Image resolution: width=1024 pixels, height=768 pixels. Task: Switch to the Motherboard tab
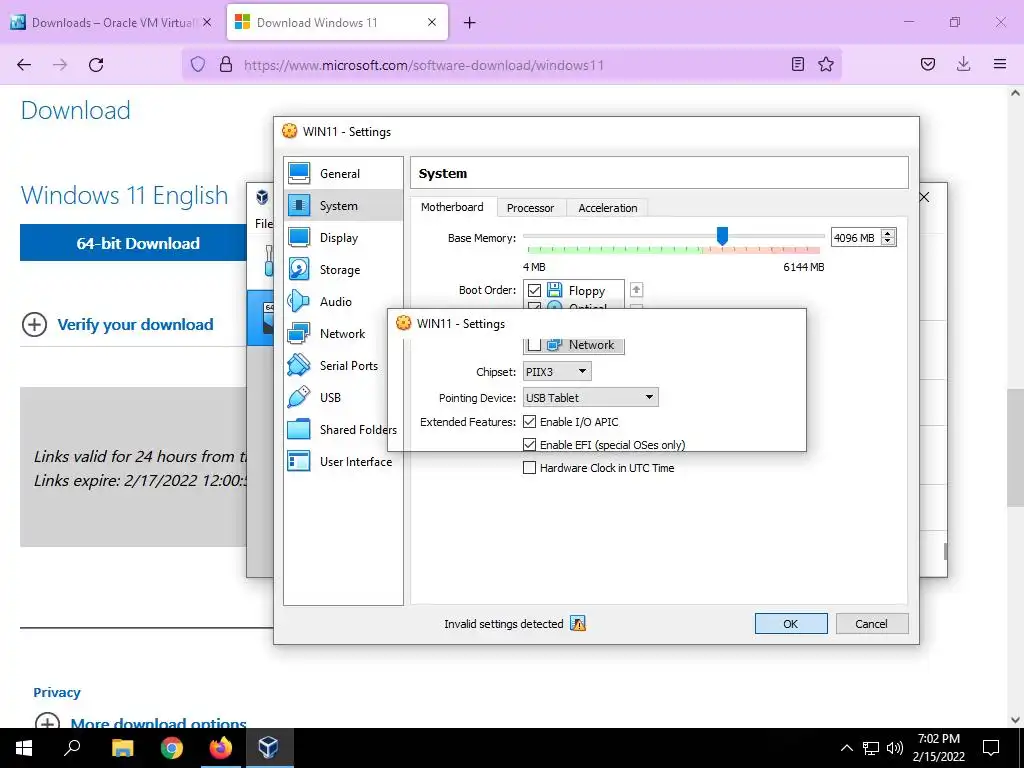[x=453, y=207]
